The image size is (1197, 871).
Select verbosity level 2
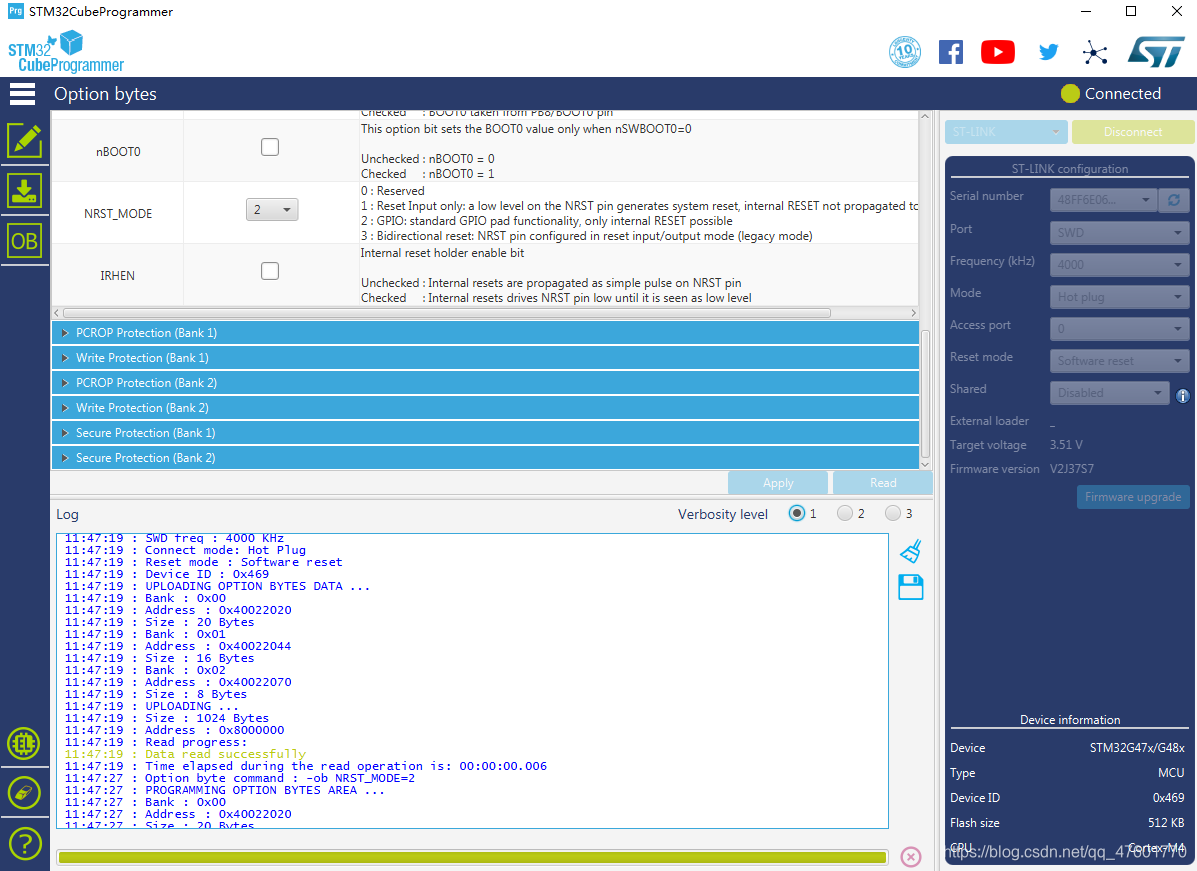844,513
